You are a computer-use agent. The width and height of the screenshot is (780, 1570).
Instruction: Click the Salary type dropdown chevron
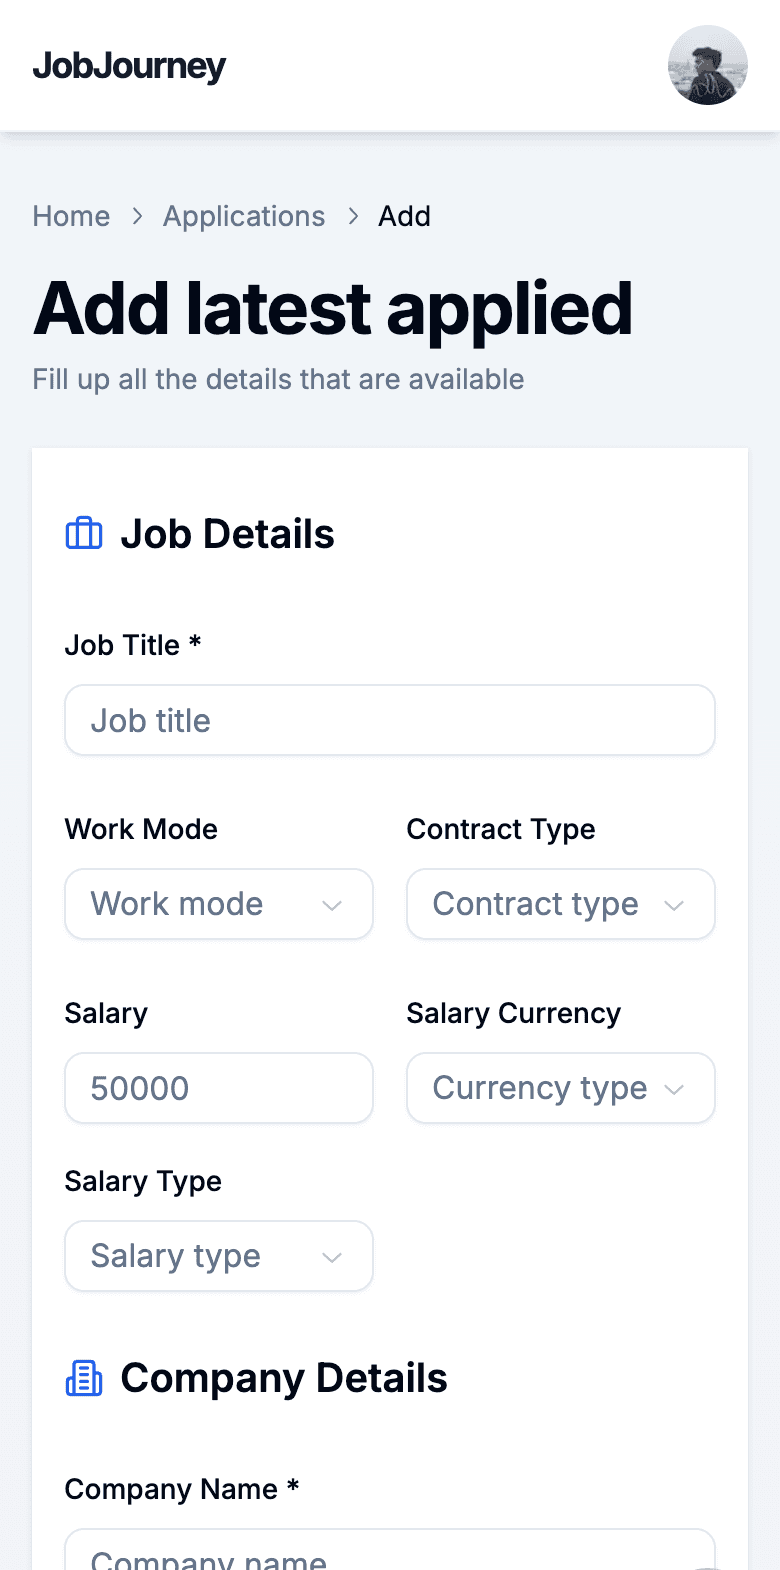click(x=332, y=1256)
